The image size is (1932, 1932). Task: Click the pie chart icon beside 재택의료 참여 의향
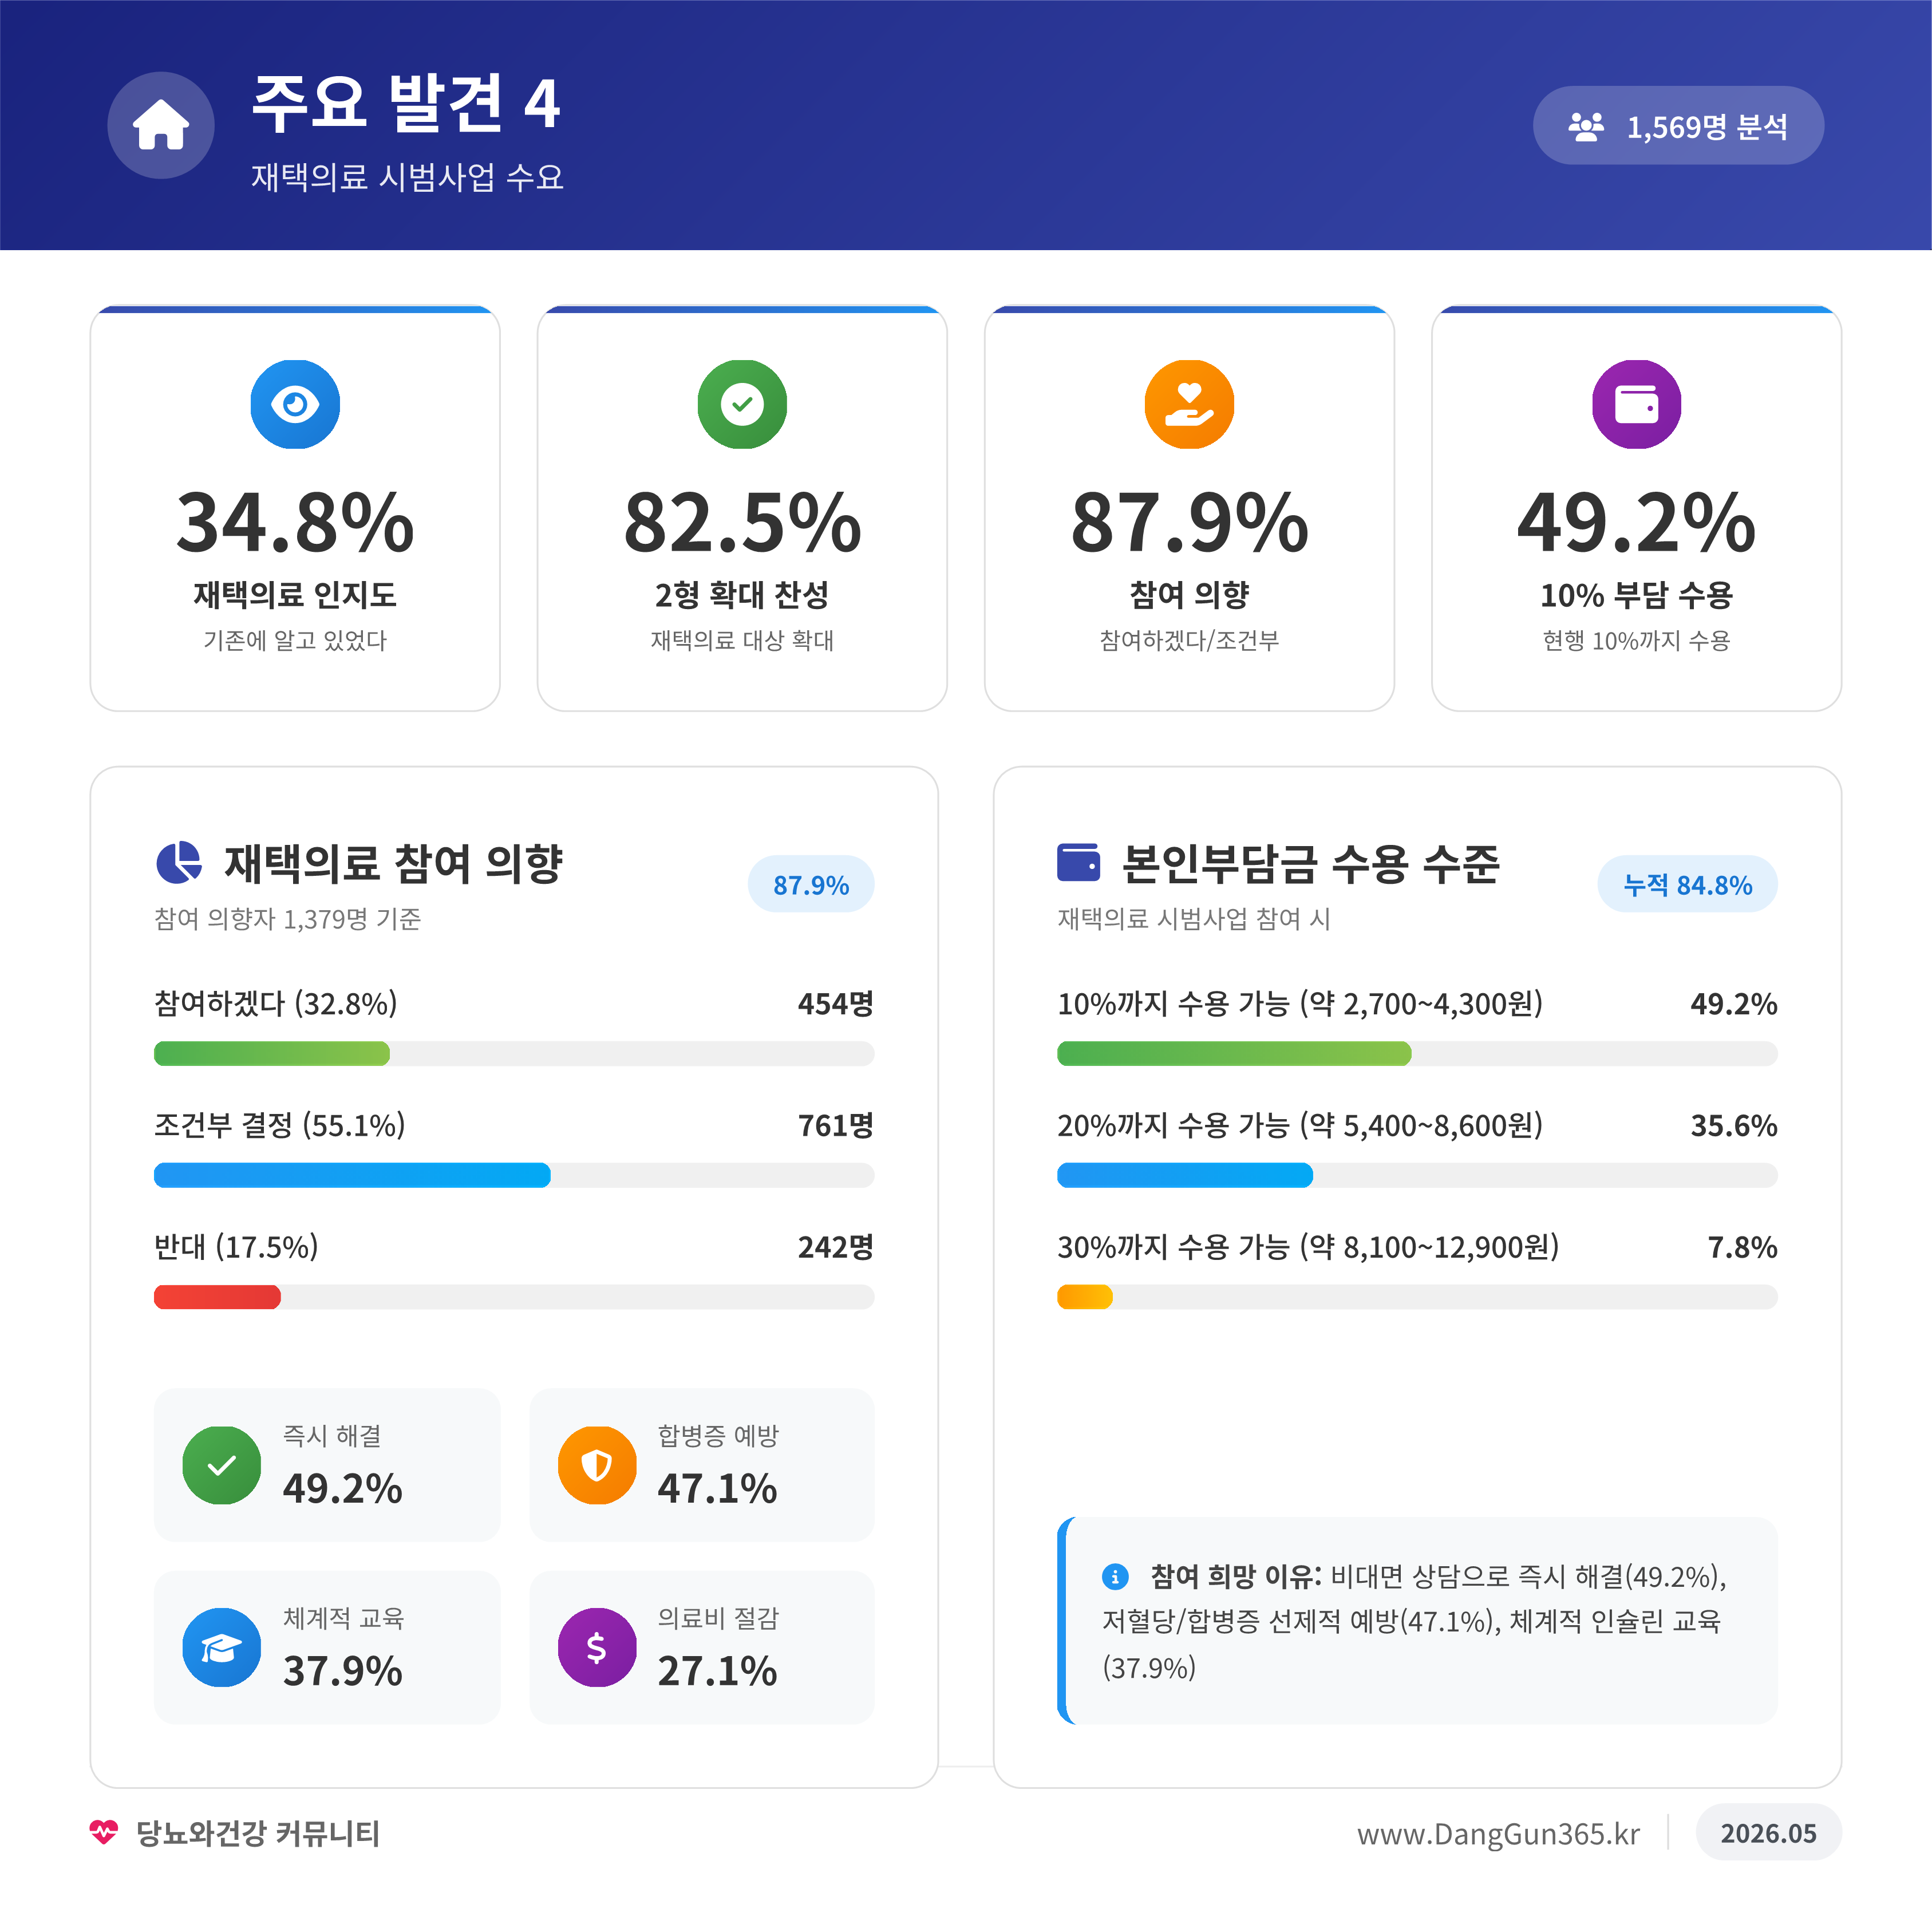tap(179, 862)
